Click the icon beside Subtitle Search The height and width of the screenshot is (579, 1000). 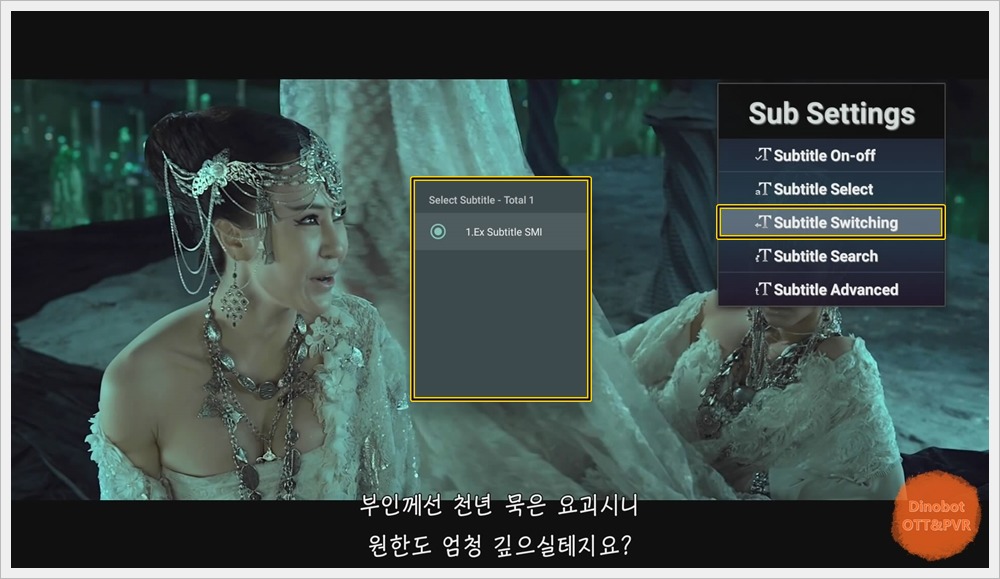[763, 256]
